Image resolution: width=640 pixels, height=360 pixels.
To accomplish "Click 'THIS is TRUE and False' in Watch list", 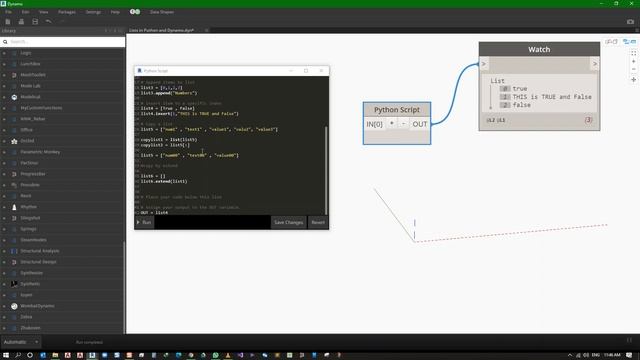I will 552,97.
